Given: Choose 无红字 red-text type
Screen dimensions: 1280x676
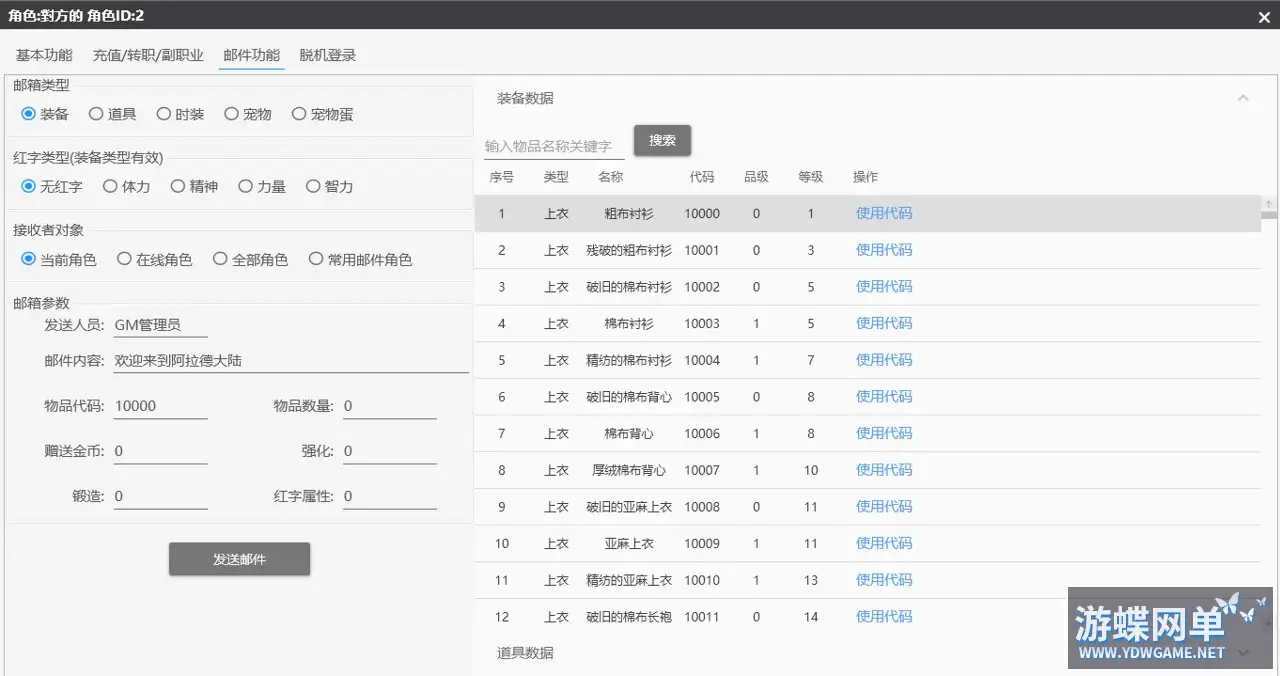Looking at the screenshot, I should (x=52, y=186).
